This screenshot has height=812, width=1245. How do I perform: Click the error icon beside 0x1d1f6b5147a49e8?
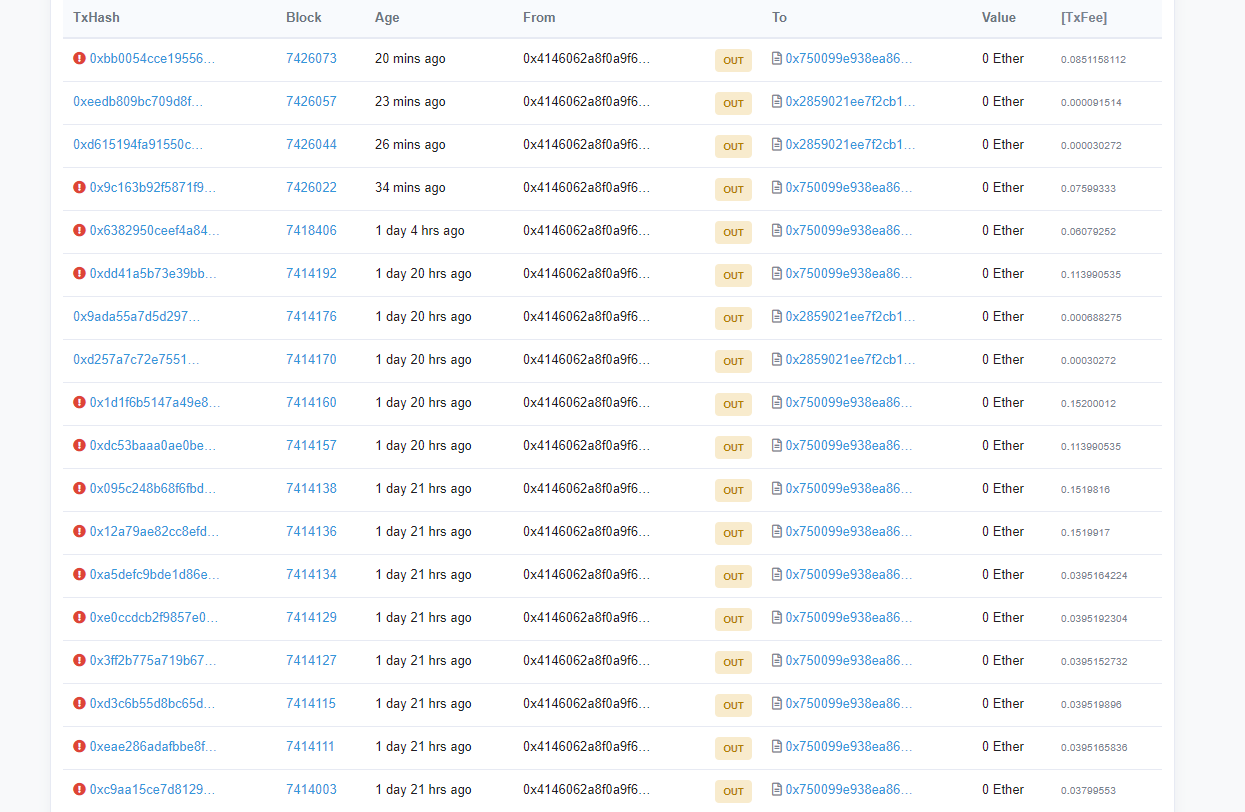pyautogui.click(x=80, y=402)
